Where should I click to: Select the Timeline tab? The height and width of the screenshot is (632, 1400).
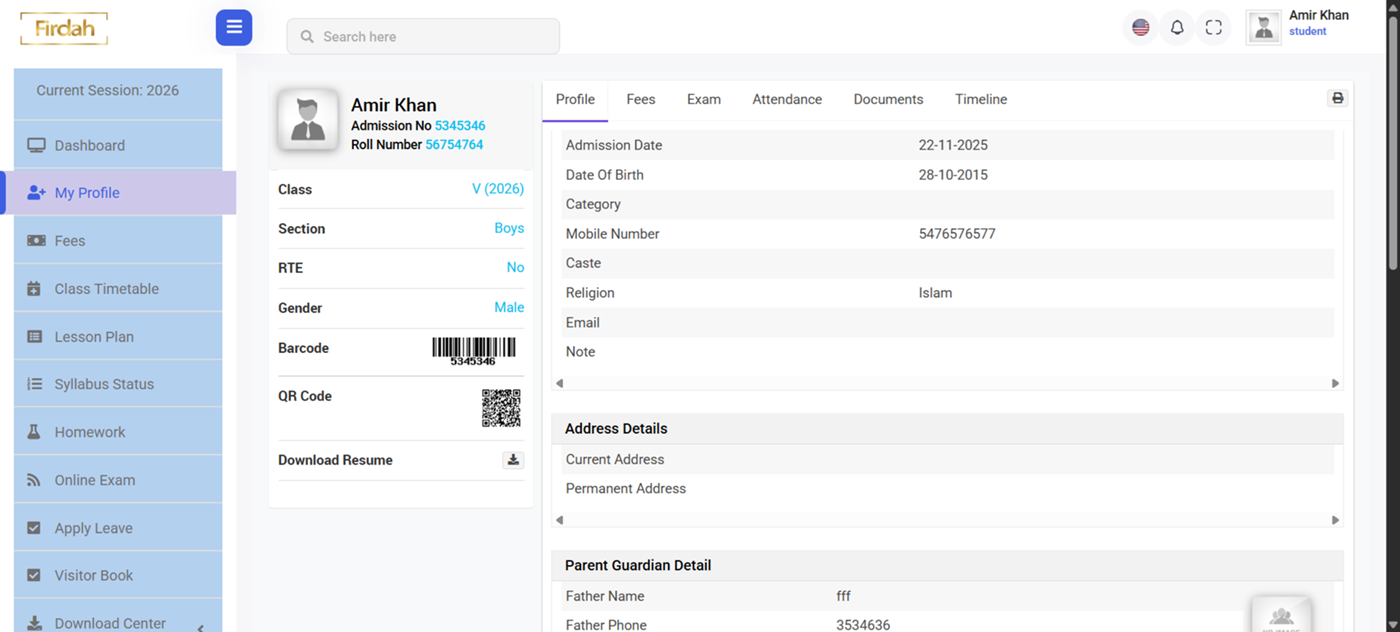tap(980, 99)
